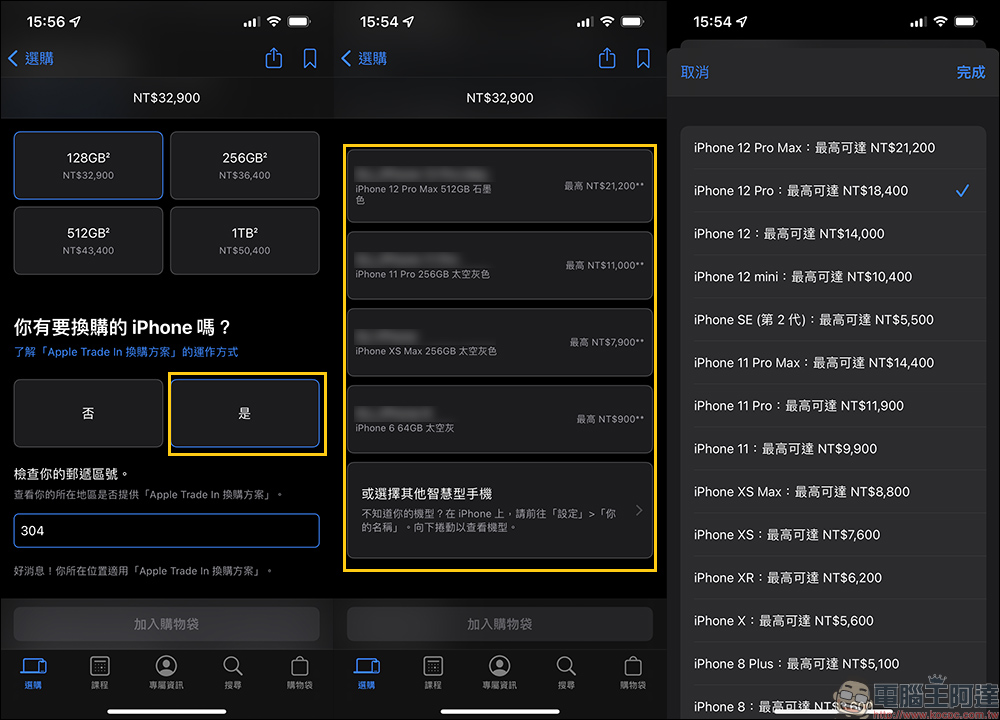Select the iPhone 11 Pro 256GB 太空灰色 trade-in device
The width and height of the screenshot is (1000, 720).
pos(500,265)
